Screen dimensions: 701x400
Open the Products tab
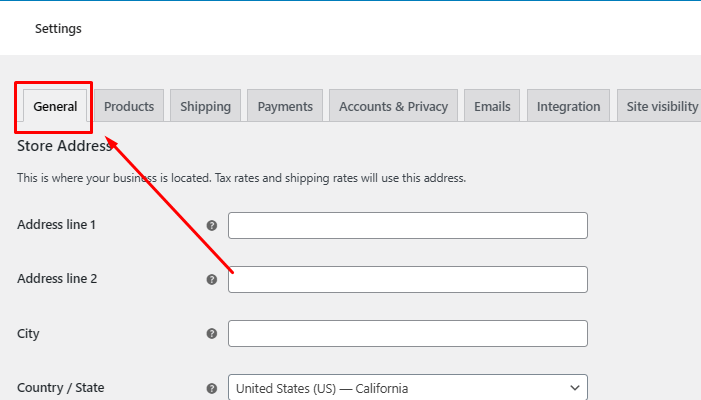(129, 106)
